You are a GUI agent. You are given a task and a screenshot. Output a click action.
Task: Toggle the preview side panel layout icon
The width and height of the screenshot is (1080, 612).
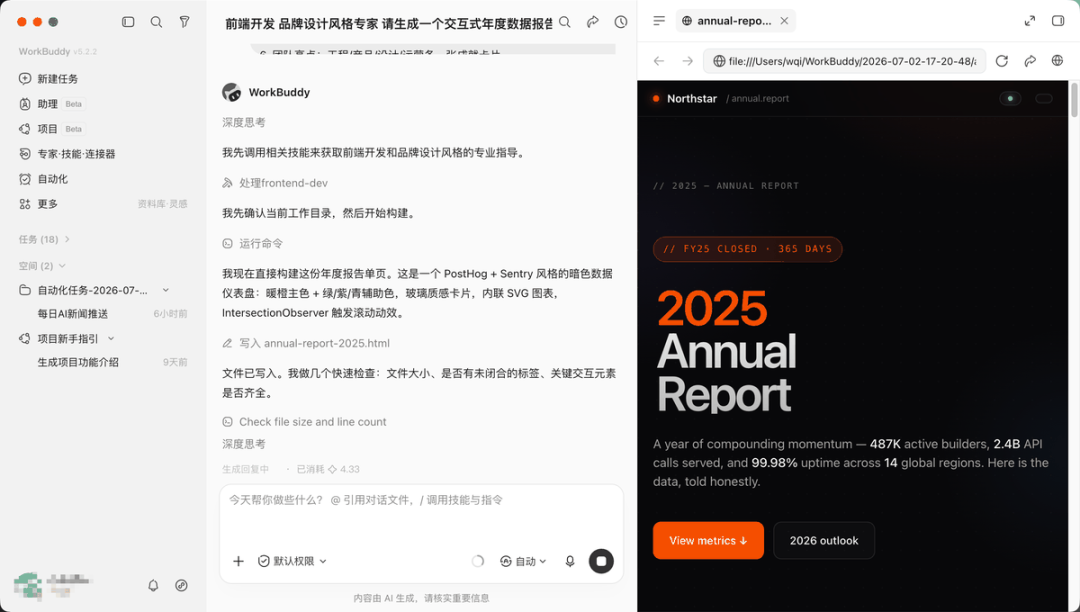(x=1058, y=21)
